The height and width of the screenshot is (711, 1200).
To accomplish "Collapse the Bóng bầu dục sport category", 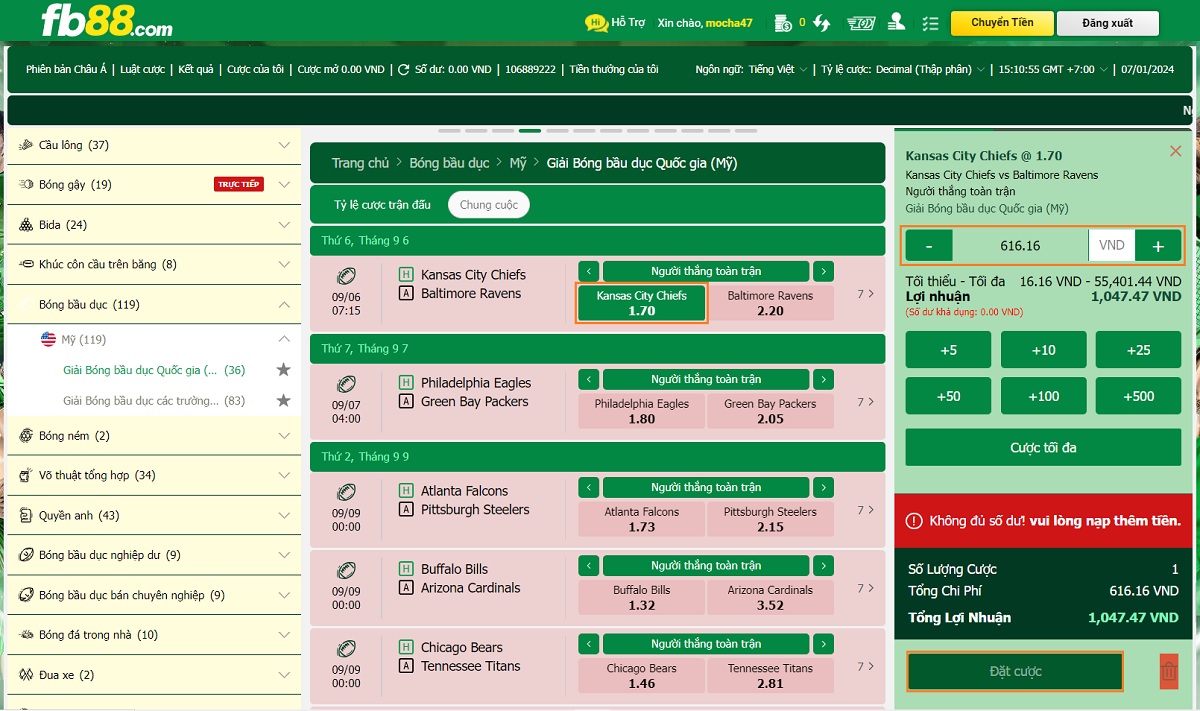I will point(284,305).
